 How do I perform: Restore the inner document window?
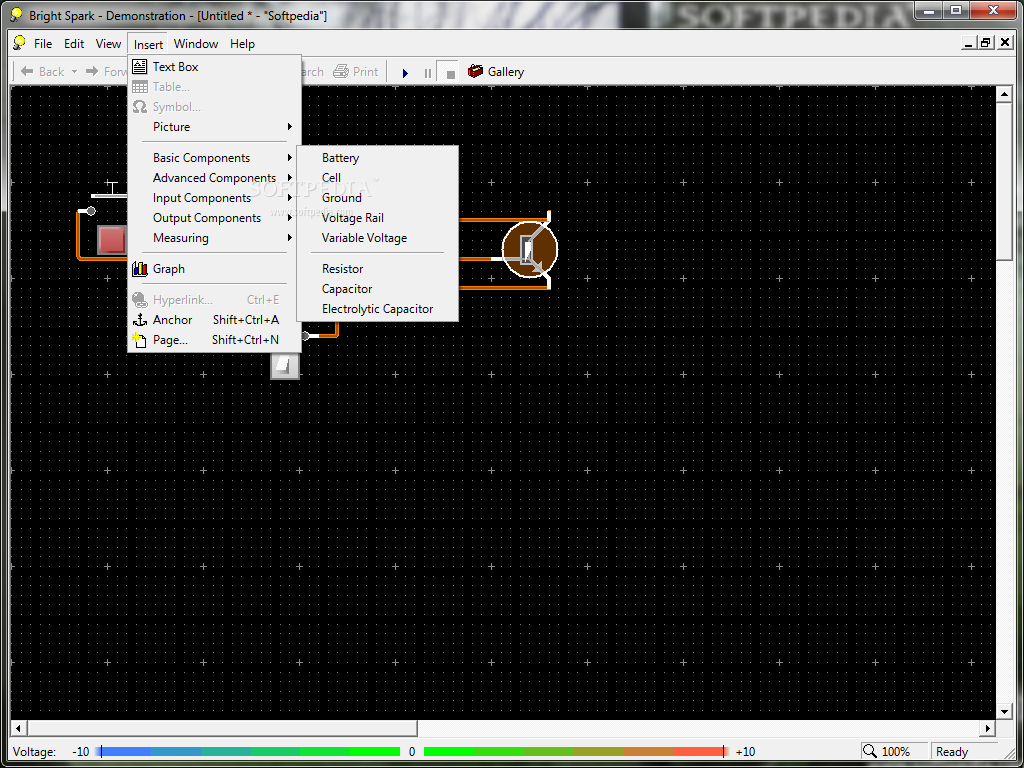pyautogui.click(x=986, y=43)
